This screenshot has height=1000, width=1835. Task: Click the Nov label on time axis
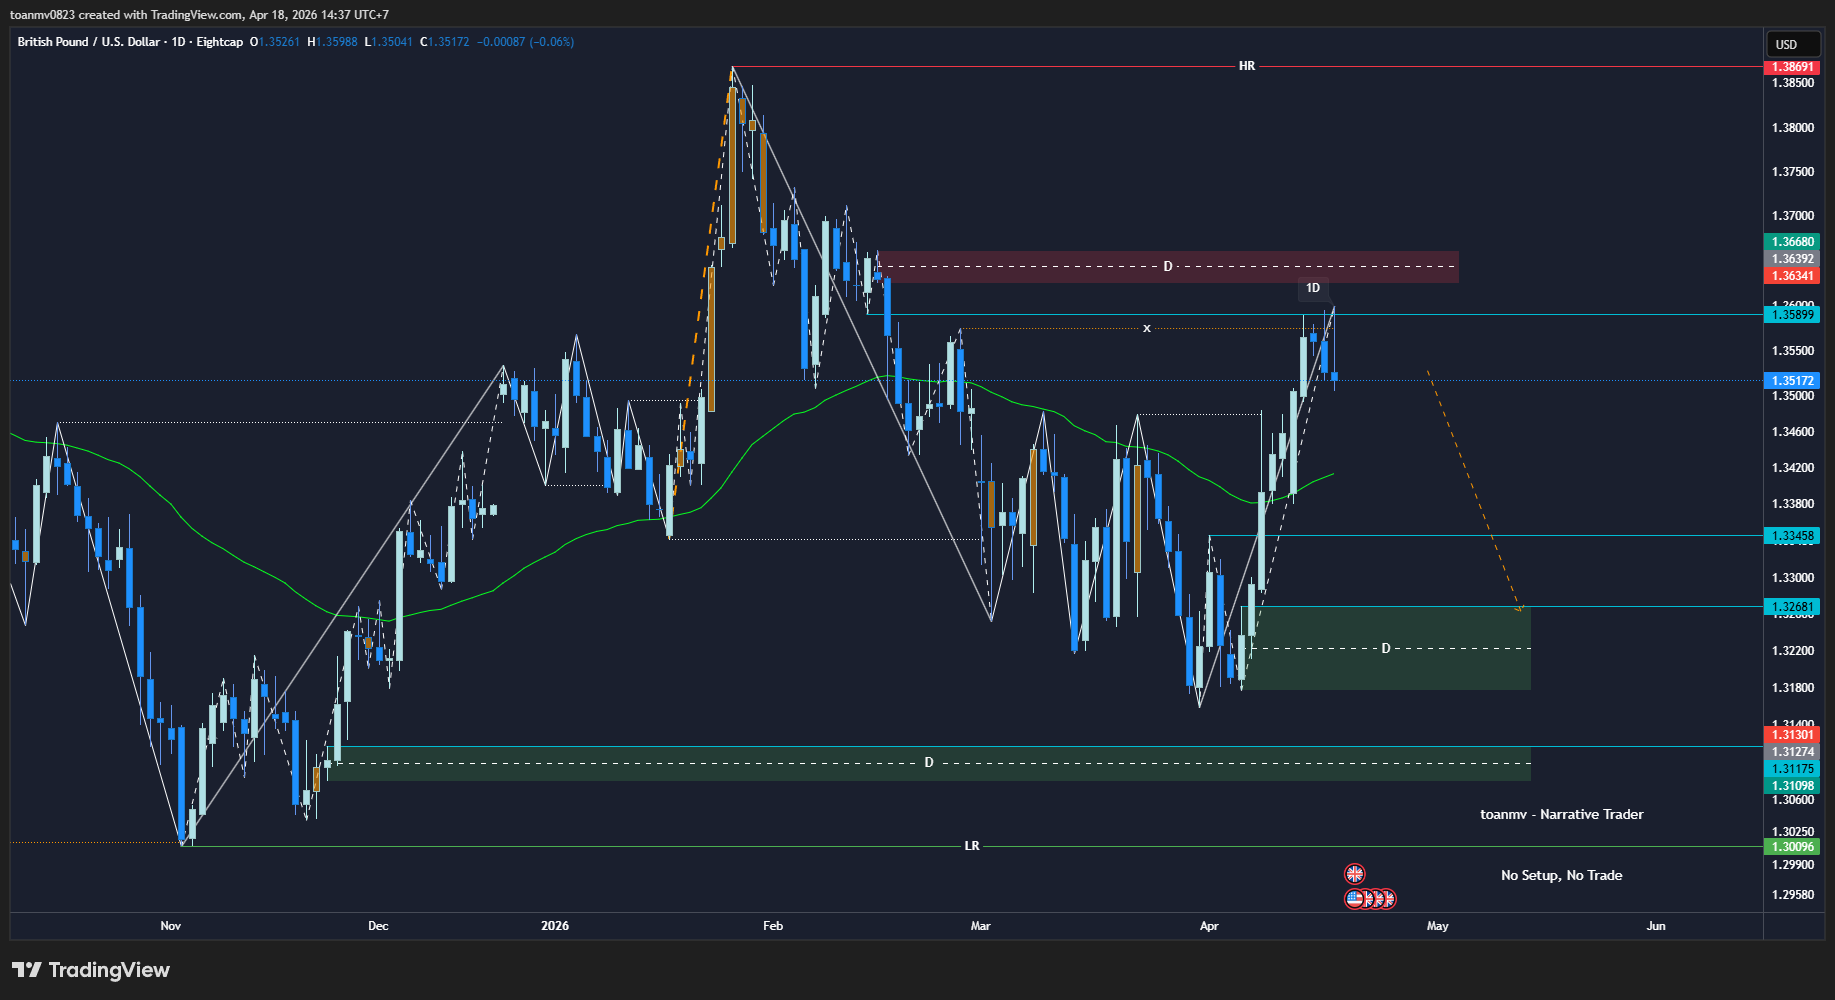click(x=171, y=926)
